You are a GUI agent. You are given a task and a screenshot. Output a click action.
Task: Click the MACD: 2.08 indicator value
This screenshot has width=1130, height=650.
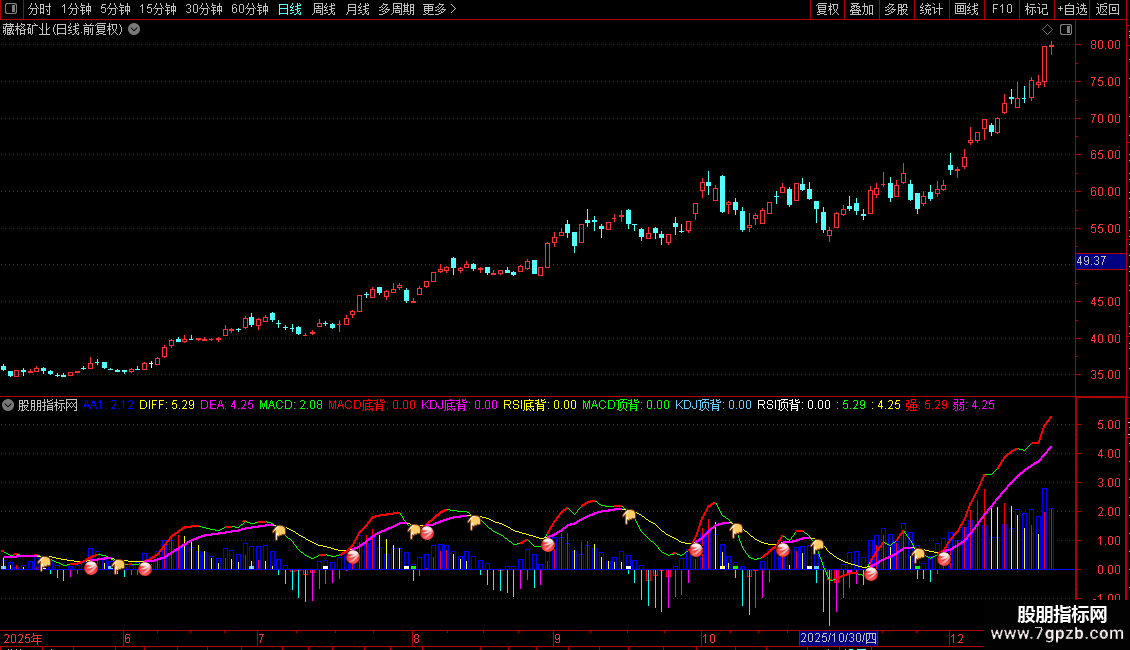pyautogui.click(x=291, y=405)
